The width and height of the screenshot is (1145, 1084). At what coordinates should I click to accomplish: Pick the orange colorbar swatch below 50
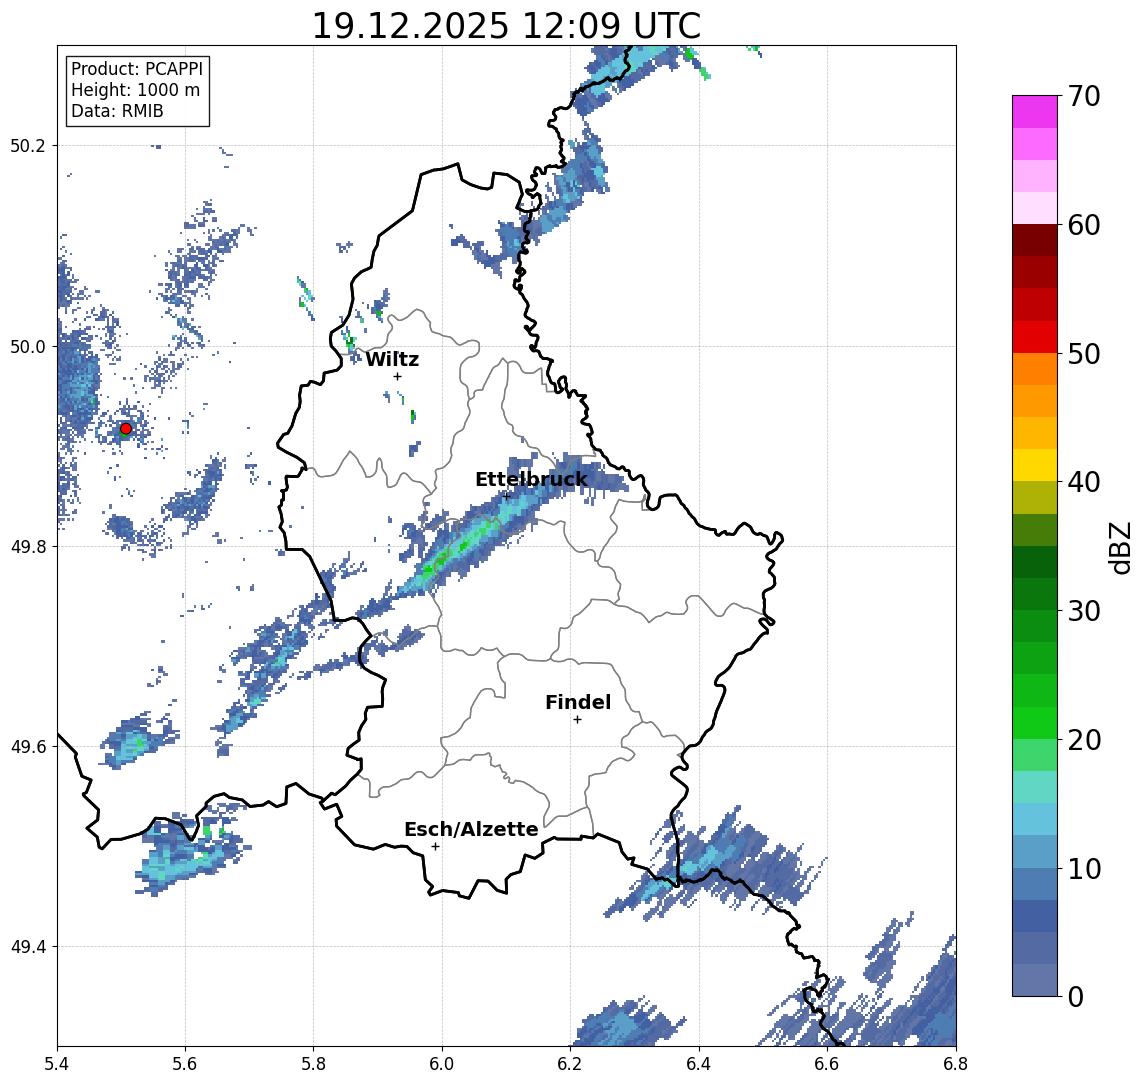pyautogui.click(x=1035, y=369)
